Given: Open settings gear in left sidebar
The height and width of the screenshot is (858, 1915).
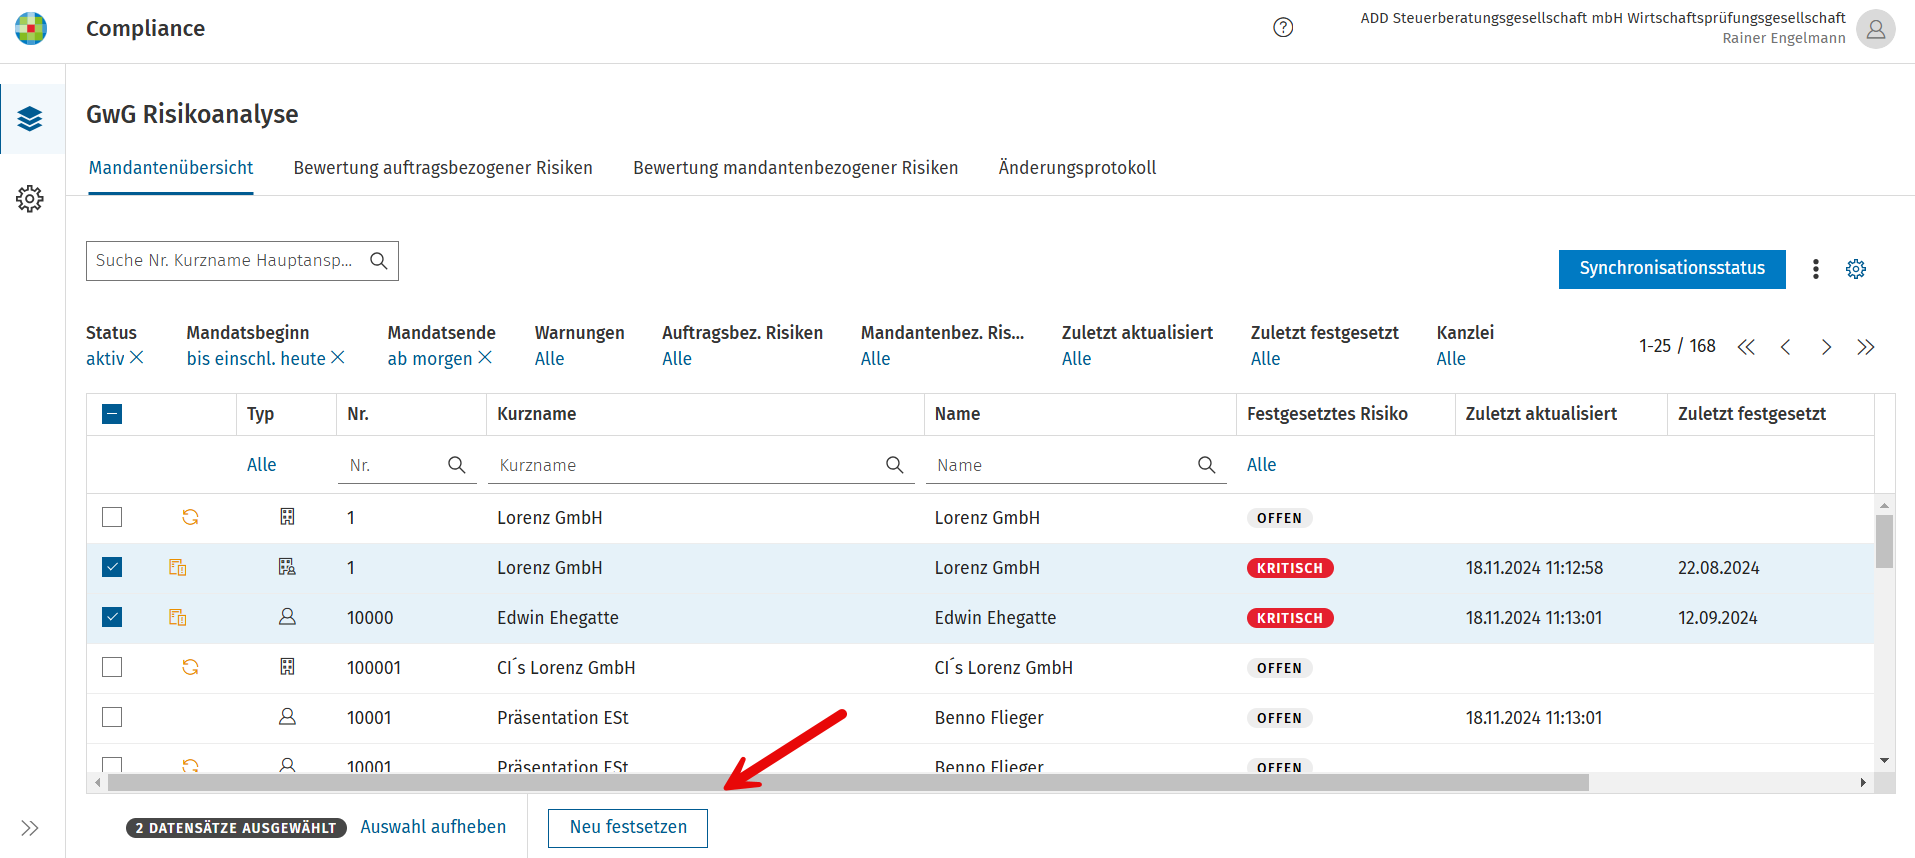Looking at the screenshot, I should [30, 198].
